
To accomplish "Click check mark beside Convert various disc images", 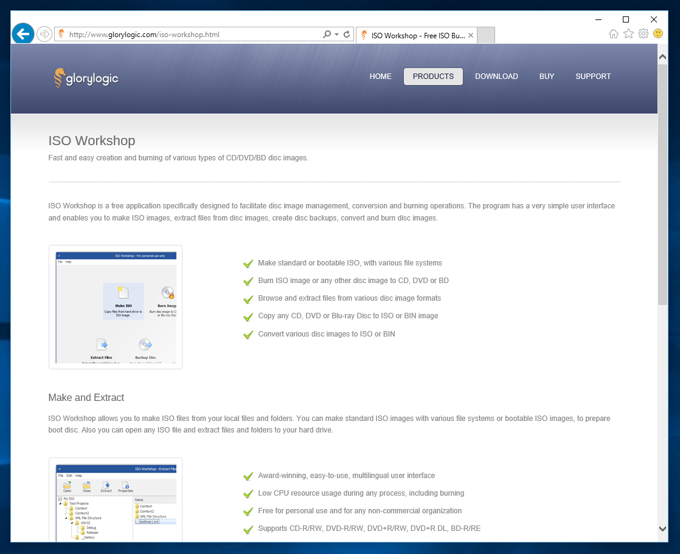I will (x=248, y=335).
